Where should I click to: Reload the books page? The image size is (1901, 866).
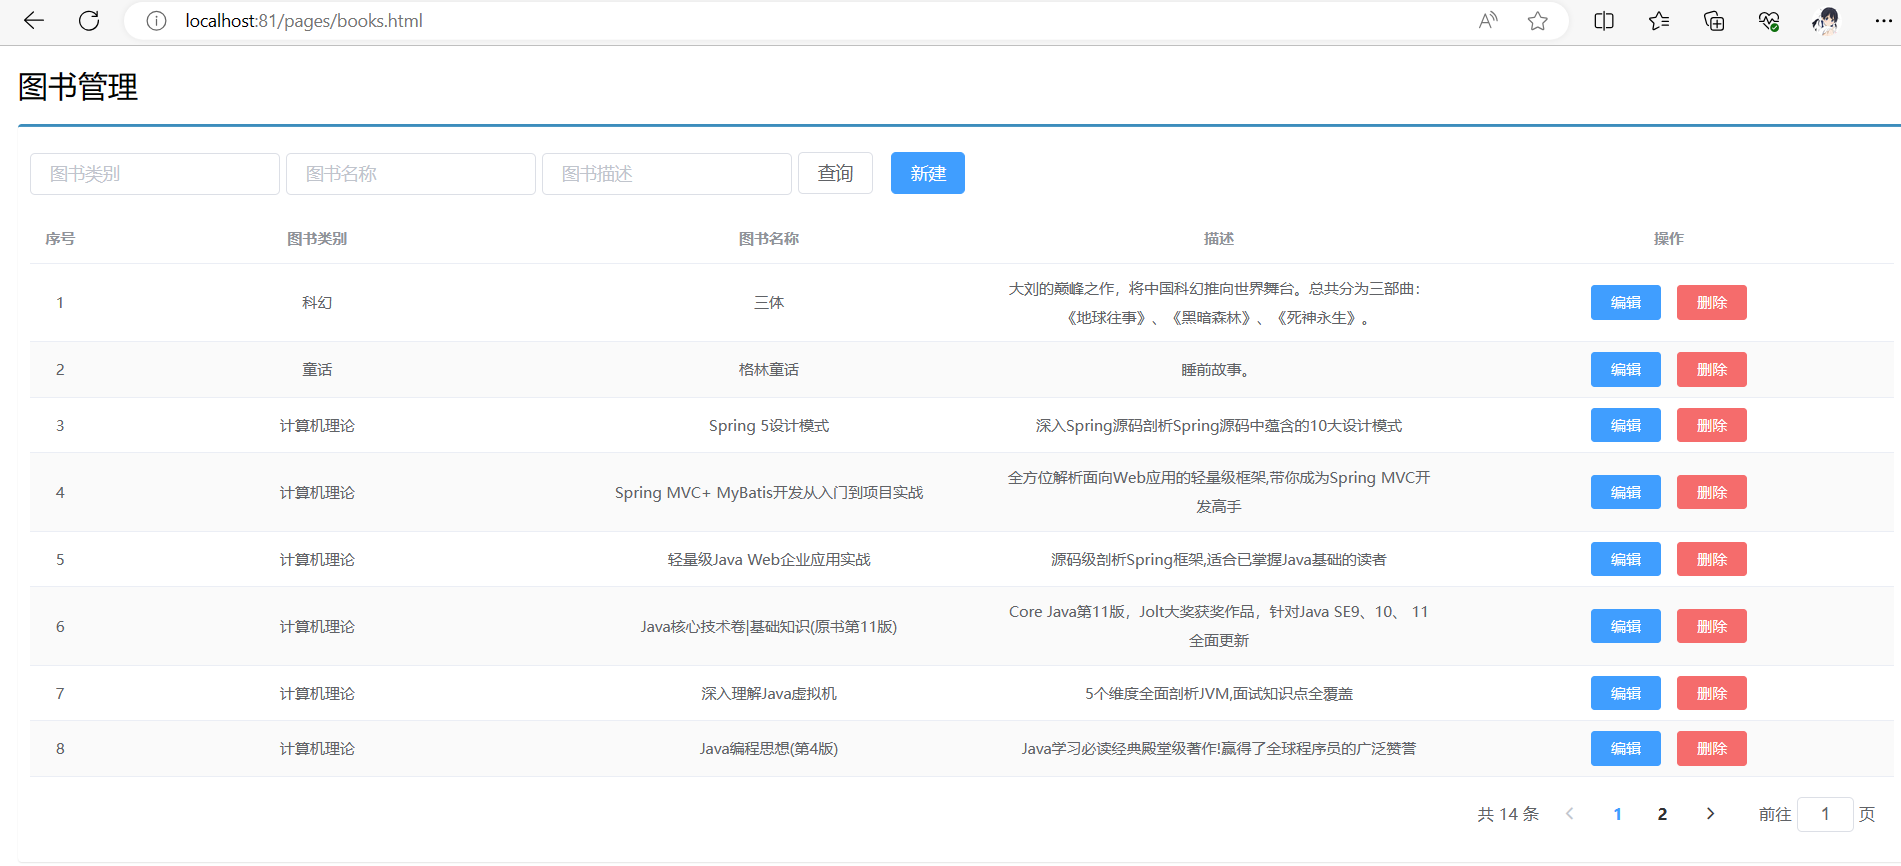click(x=89, y=21)
